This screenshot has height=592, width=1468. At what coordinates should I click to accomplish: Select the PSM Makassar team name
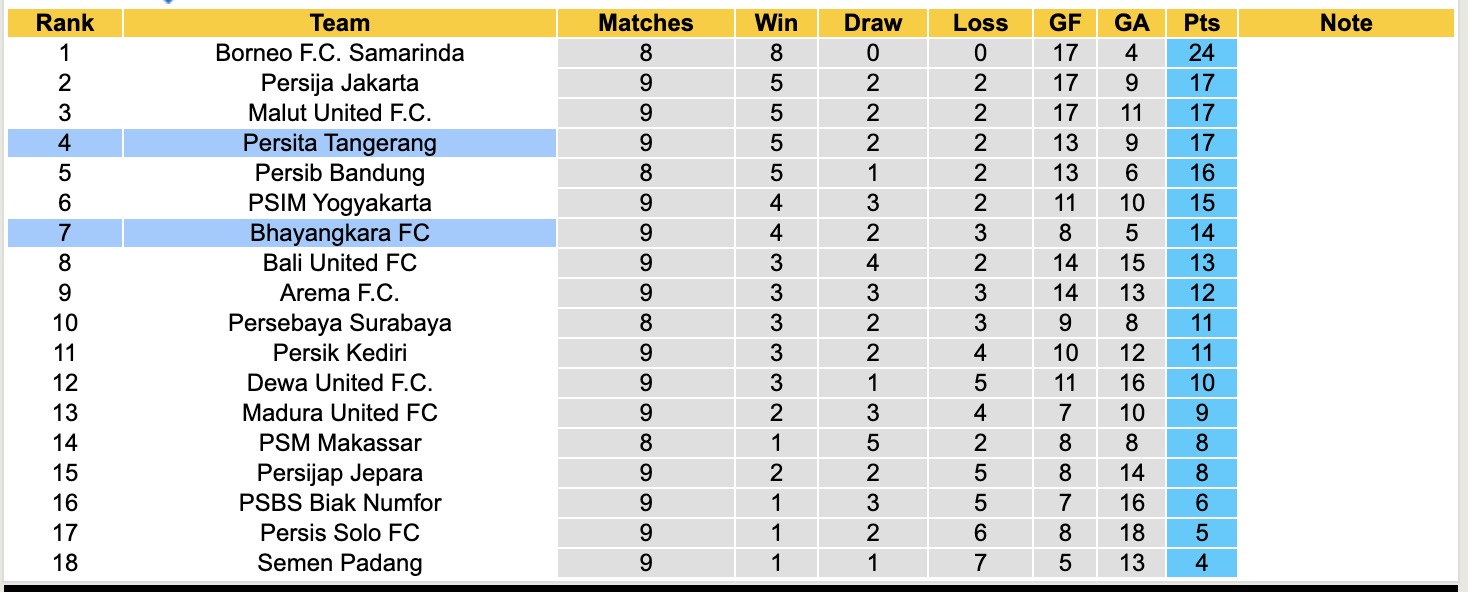pyautogui.click(x=340, y=443)
